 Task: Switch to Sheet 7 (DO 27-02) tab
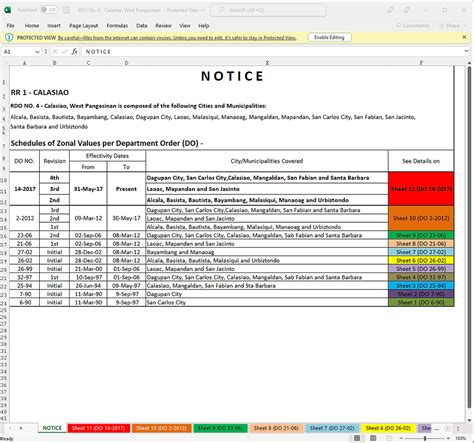tap(332, 428)
